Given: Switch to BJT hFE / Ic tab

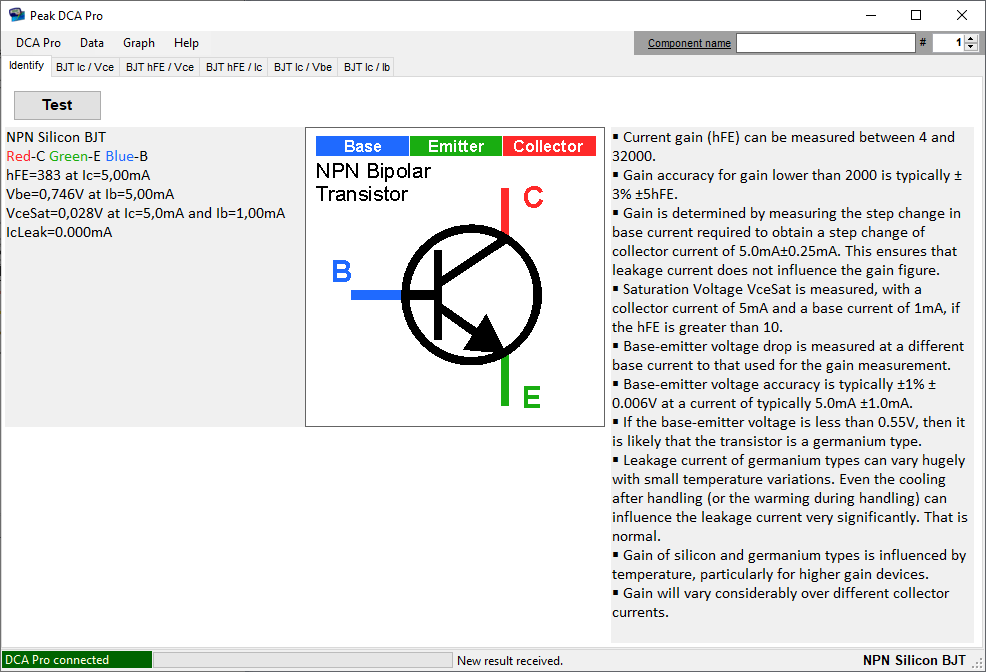Looking at the screenshot, I should click(x=234, y=67).
